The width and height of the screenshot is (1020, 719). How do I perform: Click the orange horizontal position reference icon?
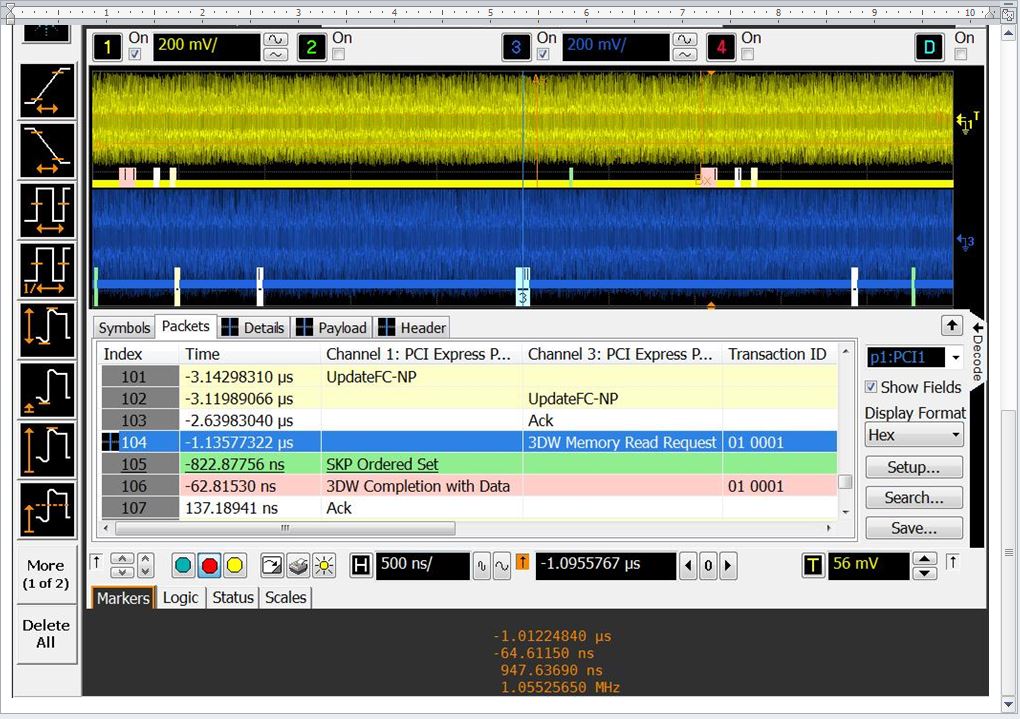click(x=522, y=562)
